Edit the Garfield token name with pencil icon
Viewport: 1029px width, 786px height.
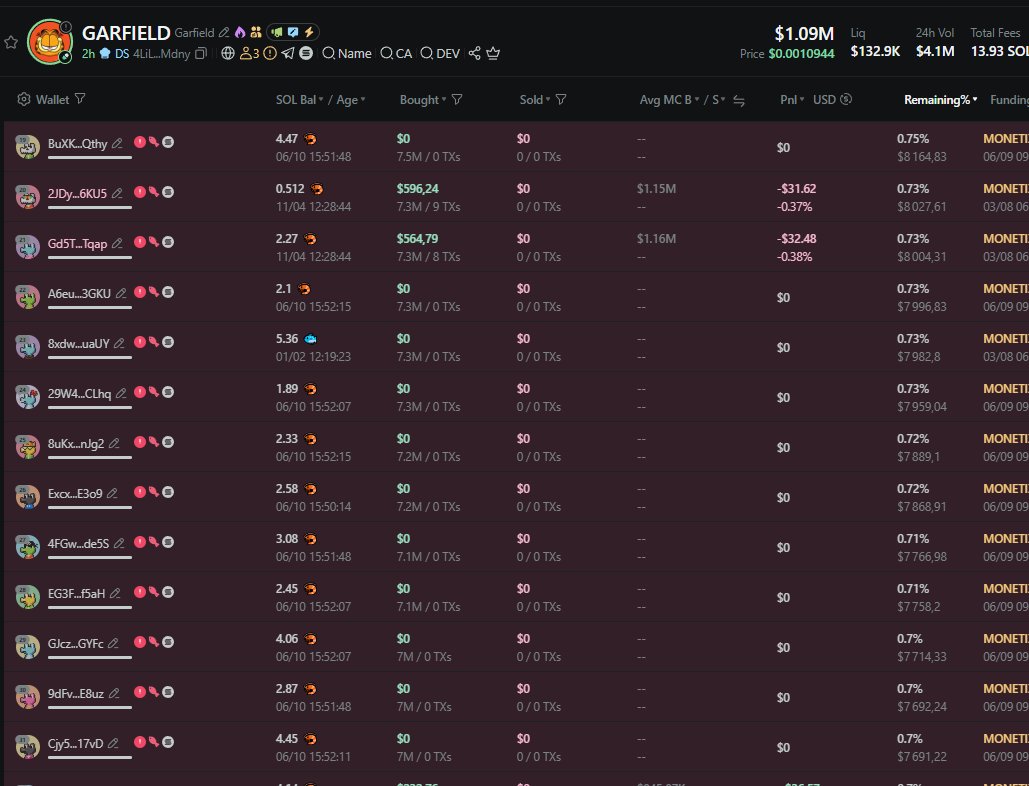[x=224, y=32]
